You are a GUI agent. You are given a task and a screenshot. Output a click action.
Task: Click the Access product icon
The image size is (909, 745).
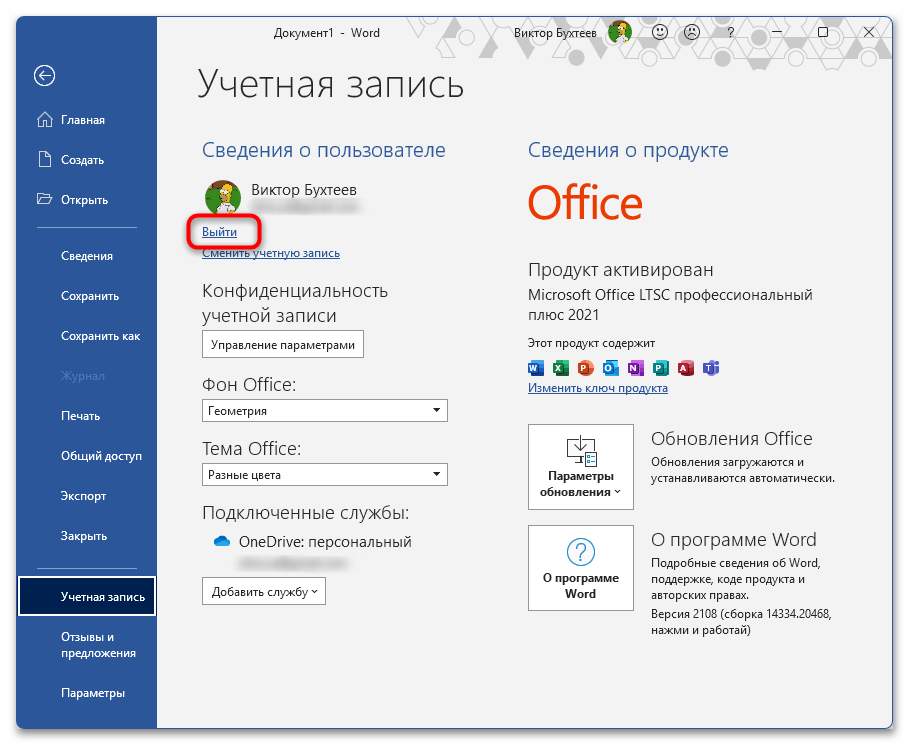pyautogui.click(x=686, y=368)
